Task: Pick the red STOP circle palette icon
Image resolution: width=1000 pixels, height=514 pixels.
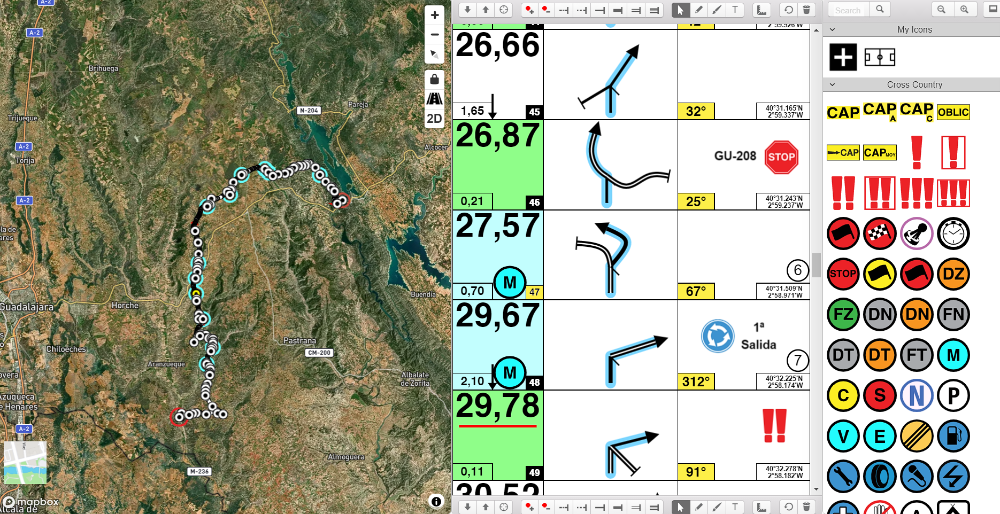Action: pos(842,274)
